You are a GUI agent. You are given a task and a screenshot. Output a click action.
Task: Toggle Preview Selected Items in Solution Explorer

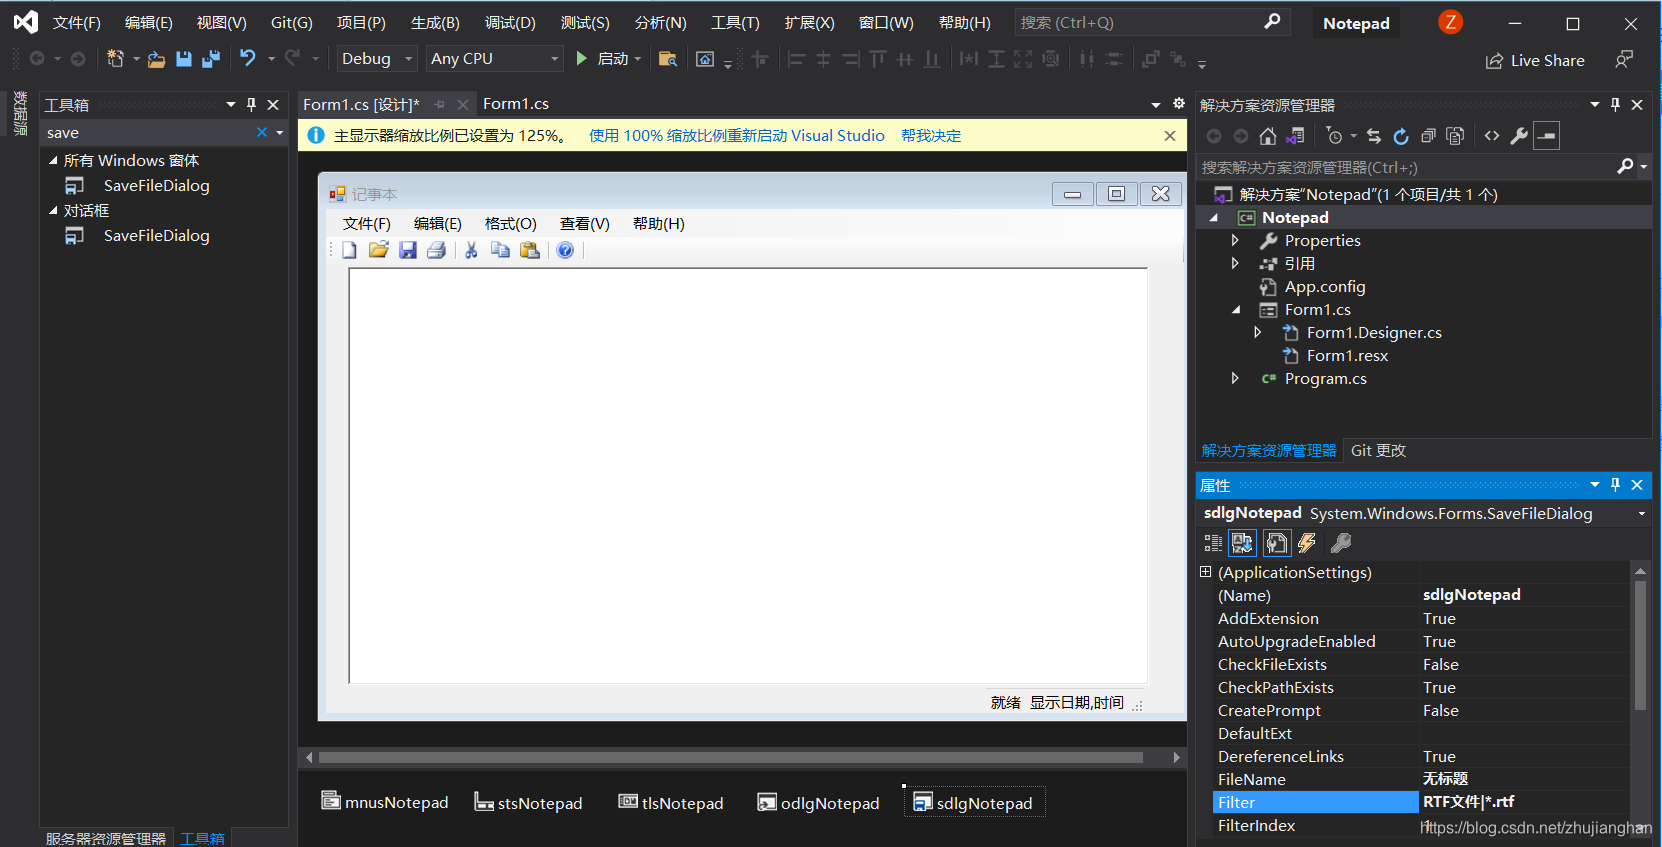[x=1546, y=136]
